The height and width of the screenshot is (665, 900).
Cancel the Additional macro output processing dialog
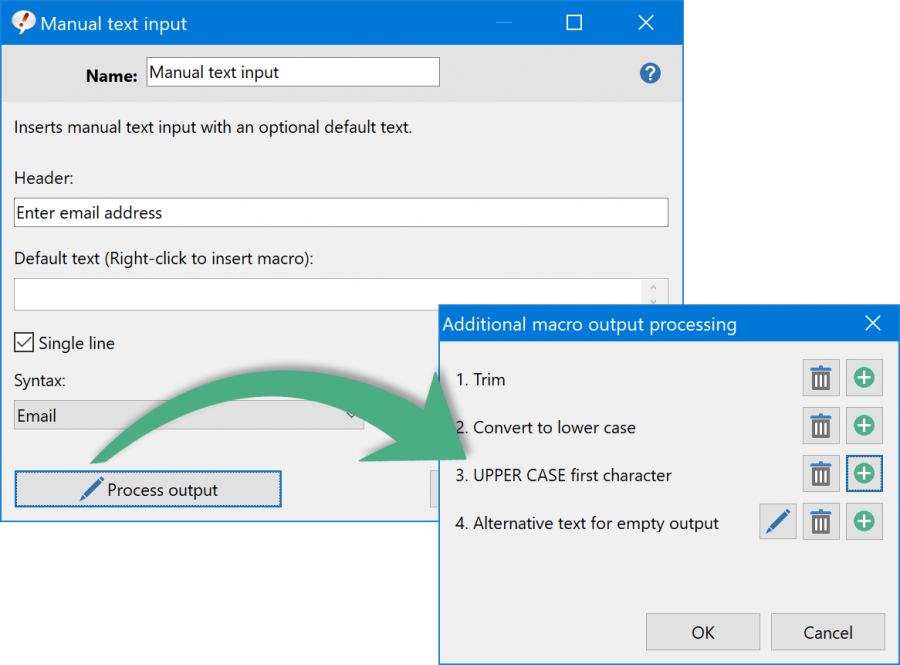click(827, 632)
